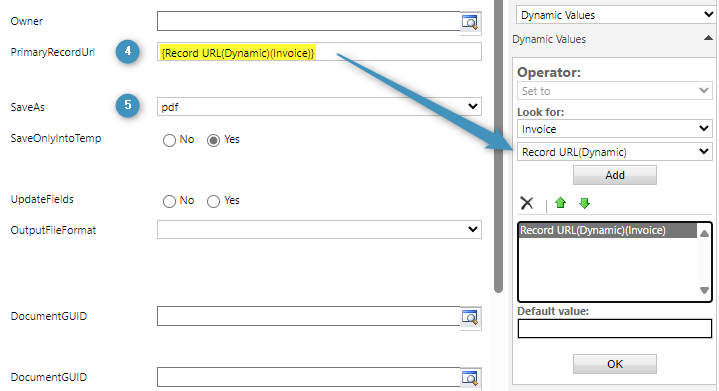The image size is (719, 391).
Task: Open the Look for Invoice dropdown
Action: 614,129
